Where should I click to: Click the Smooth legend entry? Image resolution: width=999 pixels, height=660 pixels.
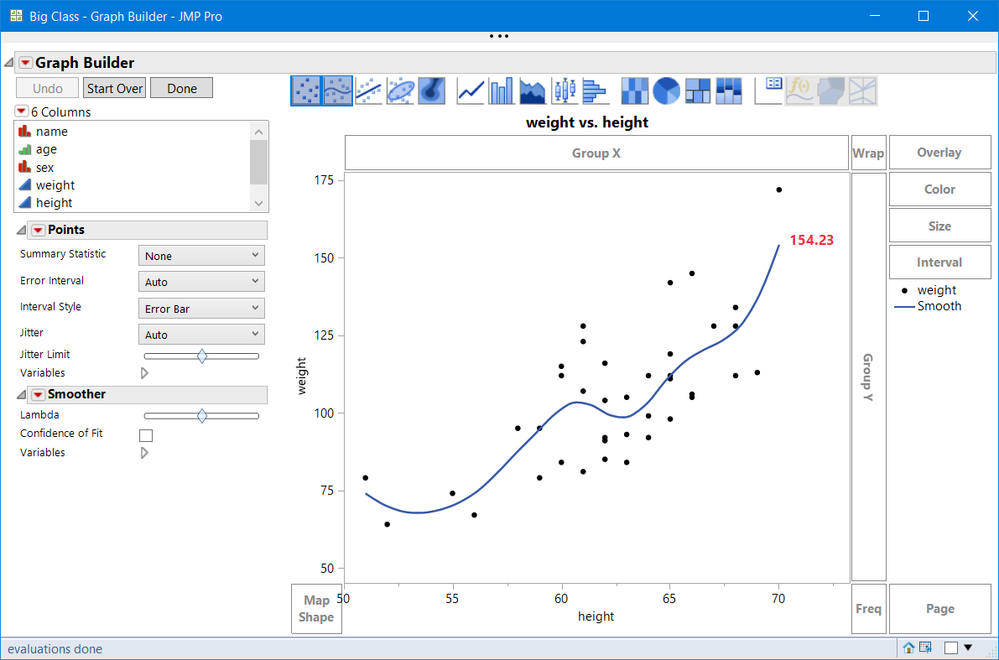(928, 306)
